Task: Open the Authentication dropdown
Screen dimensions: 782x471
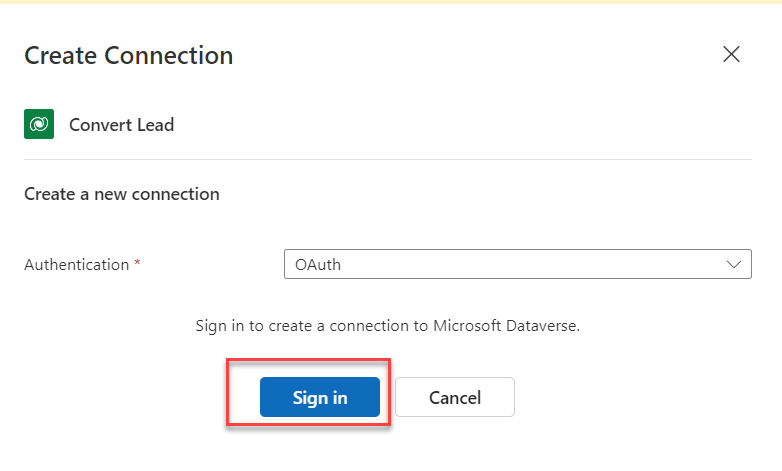Action: [518, 264]
